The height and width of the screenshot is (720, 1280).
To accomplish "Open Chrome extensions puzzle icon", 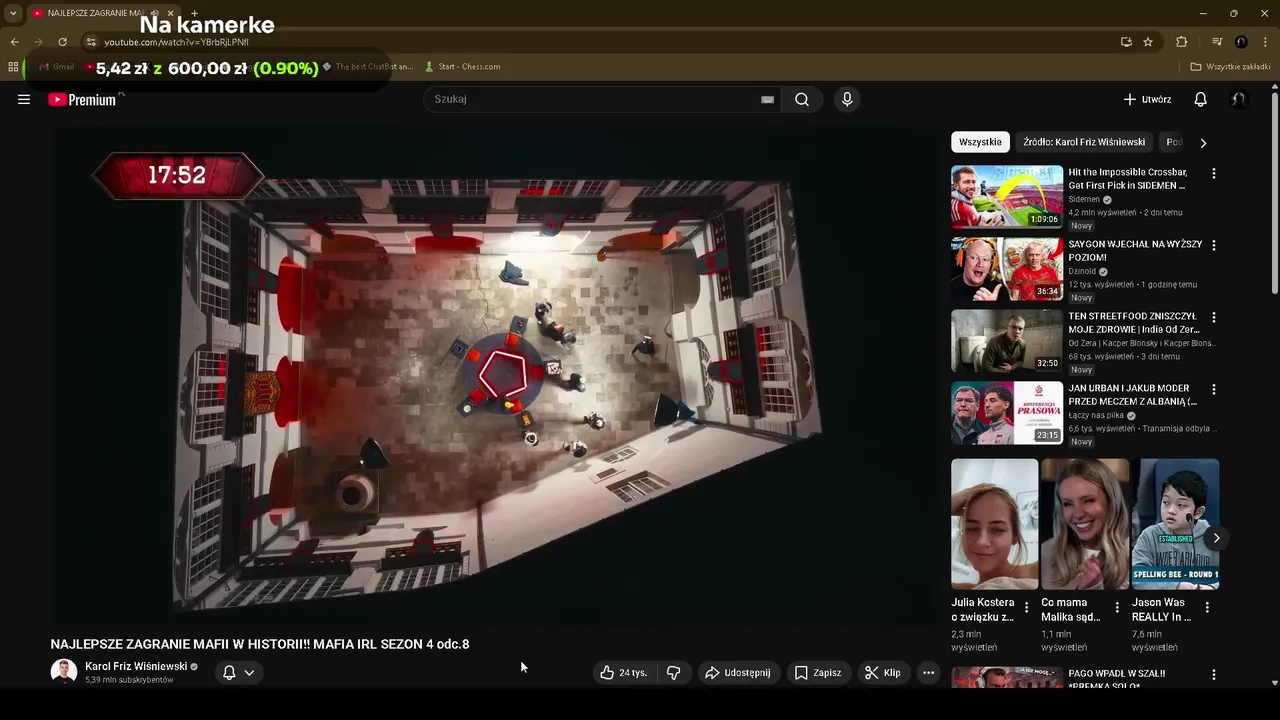I will click(x=1182, y=42).
